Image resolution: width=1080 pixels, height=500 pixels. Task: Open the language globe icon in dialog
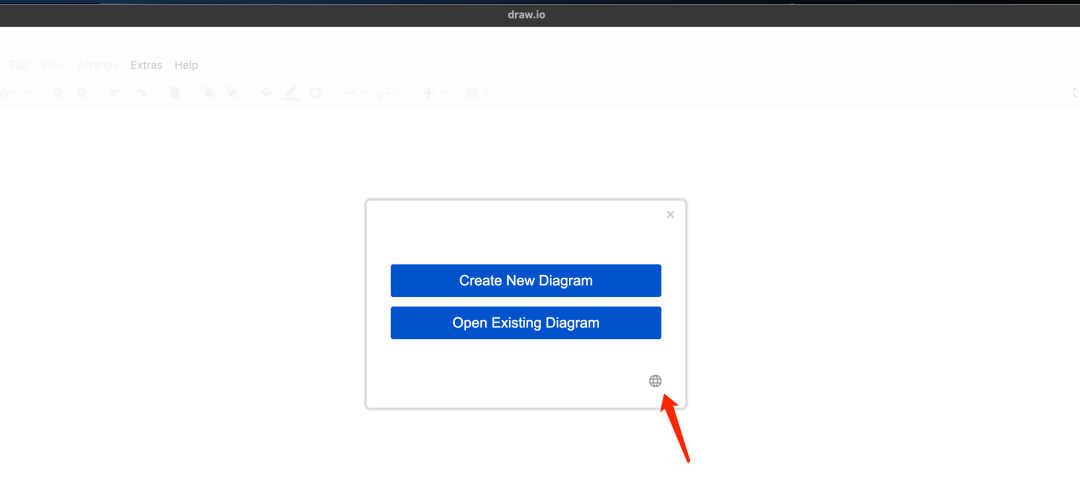pyautogui.click(x=655, y=381)
